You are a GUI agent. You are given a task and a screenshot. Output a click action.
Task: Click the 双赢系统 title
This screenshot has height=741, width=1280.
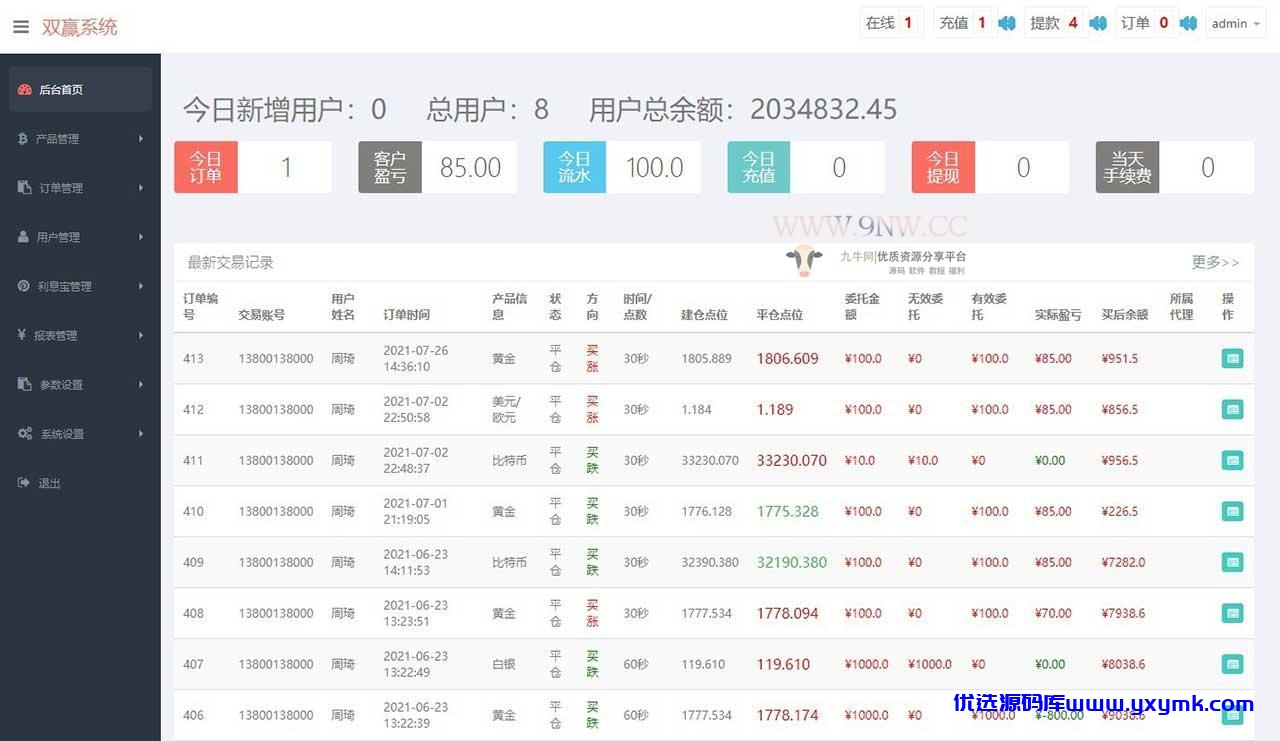tap(79, 27)
